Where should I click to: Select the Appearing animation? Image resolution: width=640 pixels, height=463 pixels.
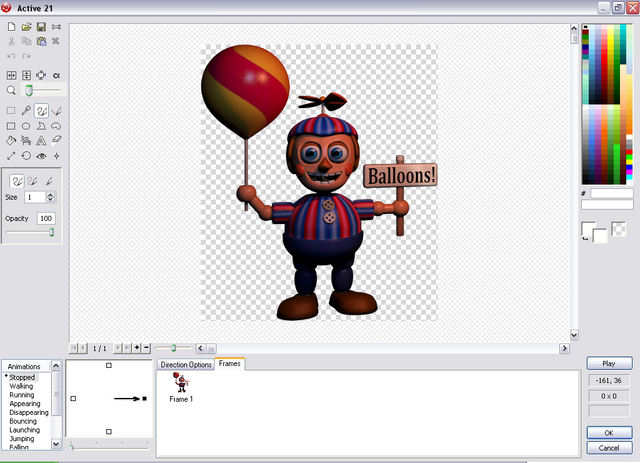[25, 404]
